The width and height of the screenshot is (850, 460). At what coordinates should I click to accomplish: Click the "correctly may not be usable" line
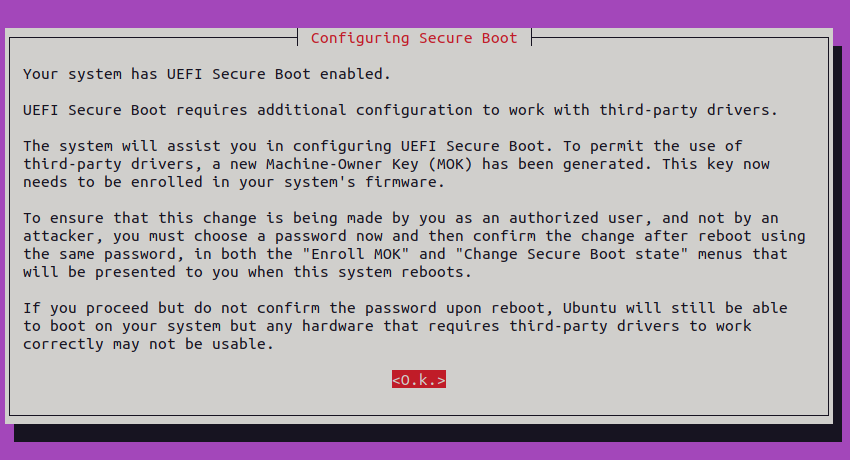[147, 344]
